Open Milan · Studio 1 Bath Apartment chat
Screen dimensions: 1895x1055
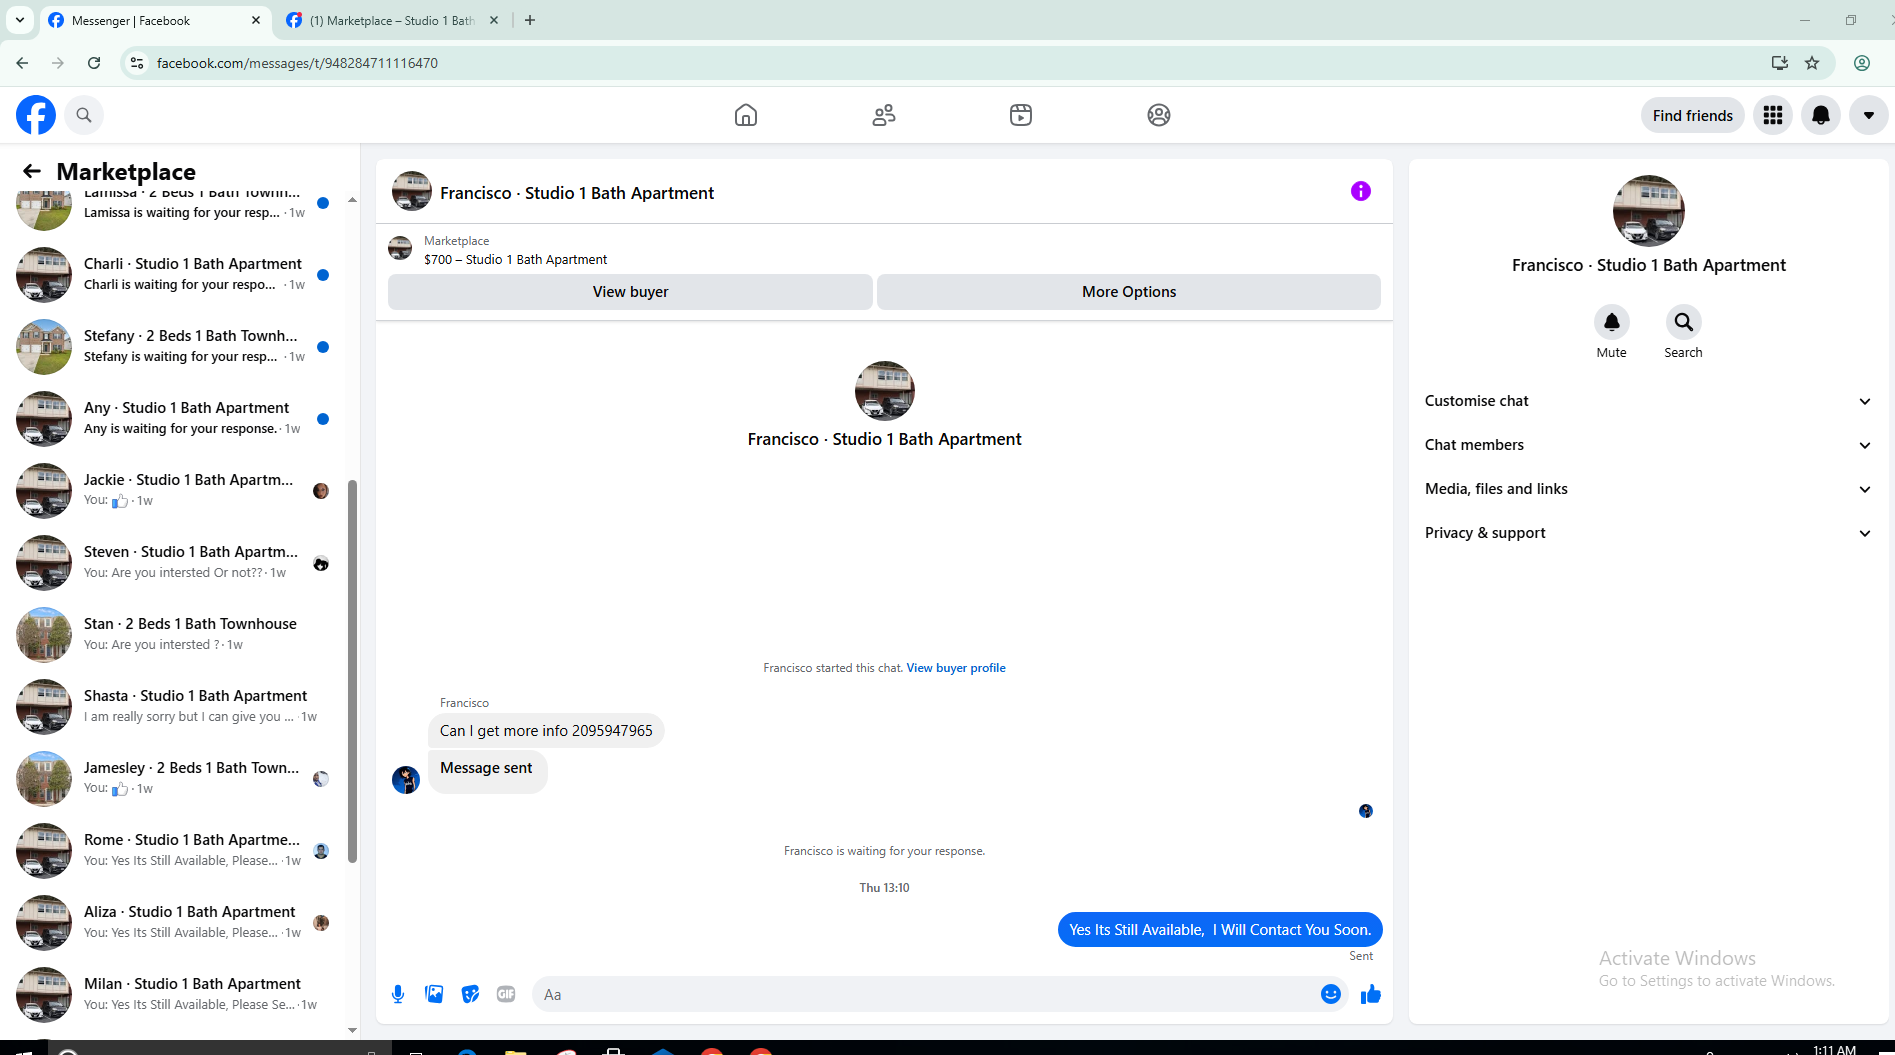[x=175, y=994]
